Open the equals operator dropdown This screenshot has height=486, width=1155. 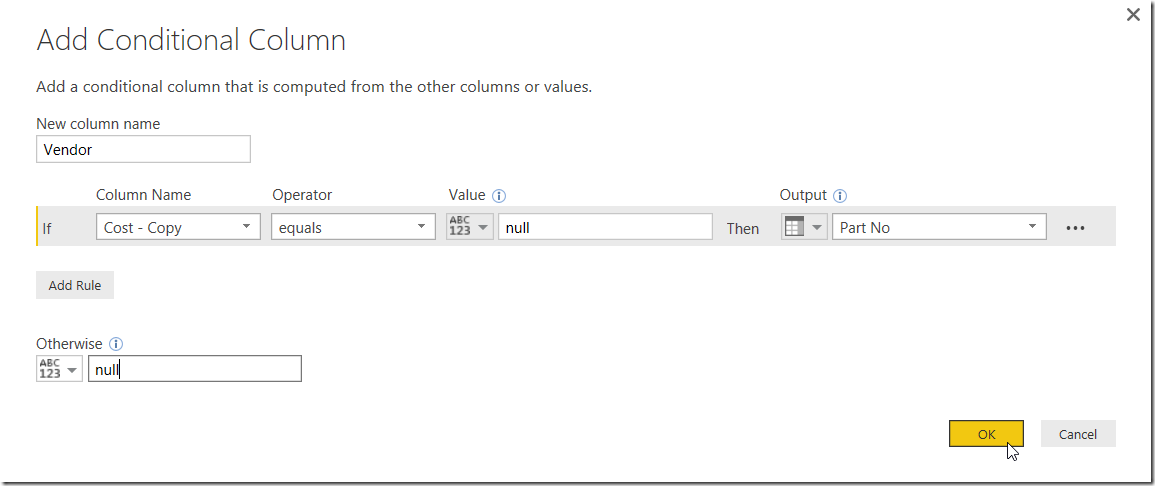coord(353,228)
